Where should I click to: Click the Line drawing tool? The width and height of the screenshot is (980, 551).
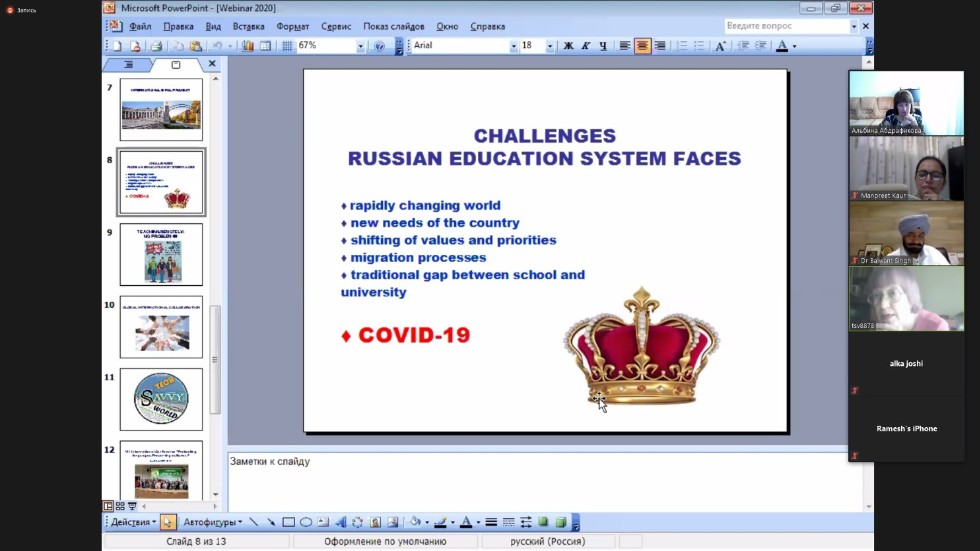(253, 522)
